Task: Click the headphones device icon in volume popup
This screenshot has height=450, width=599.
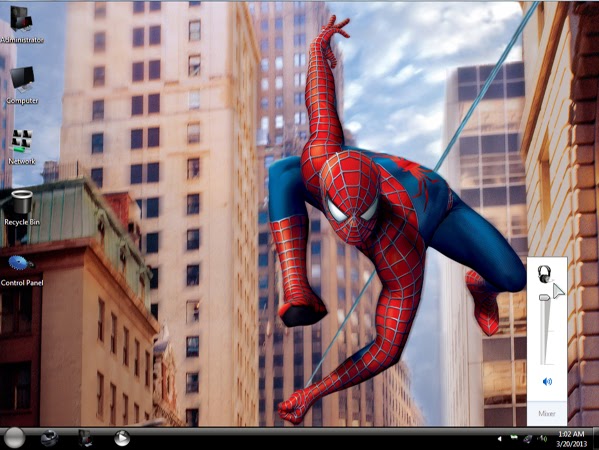Action: (544, 274)
